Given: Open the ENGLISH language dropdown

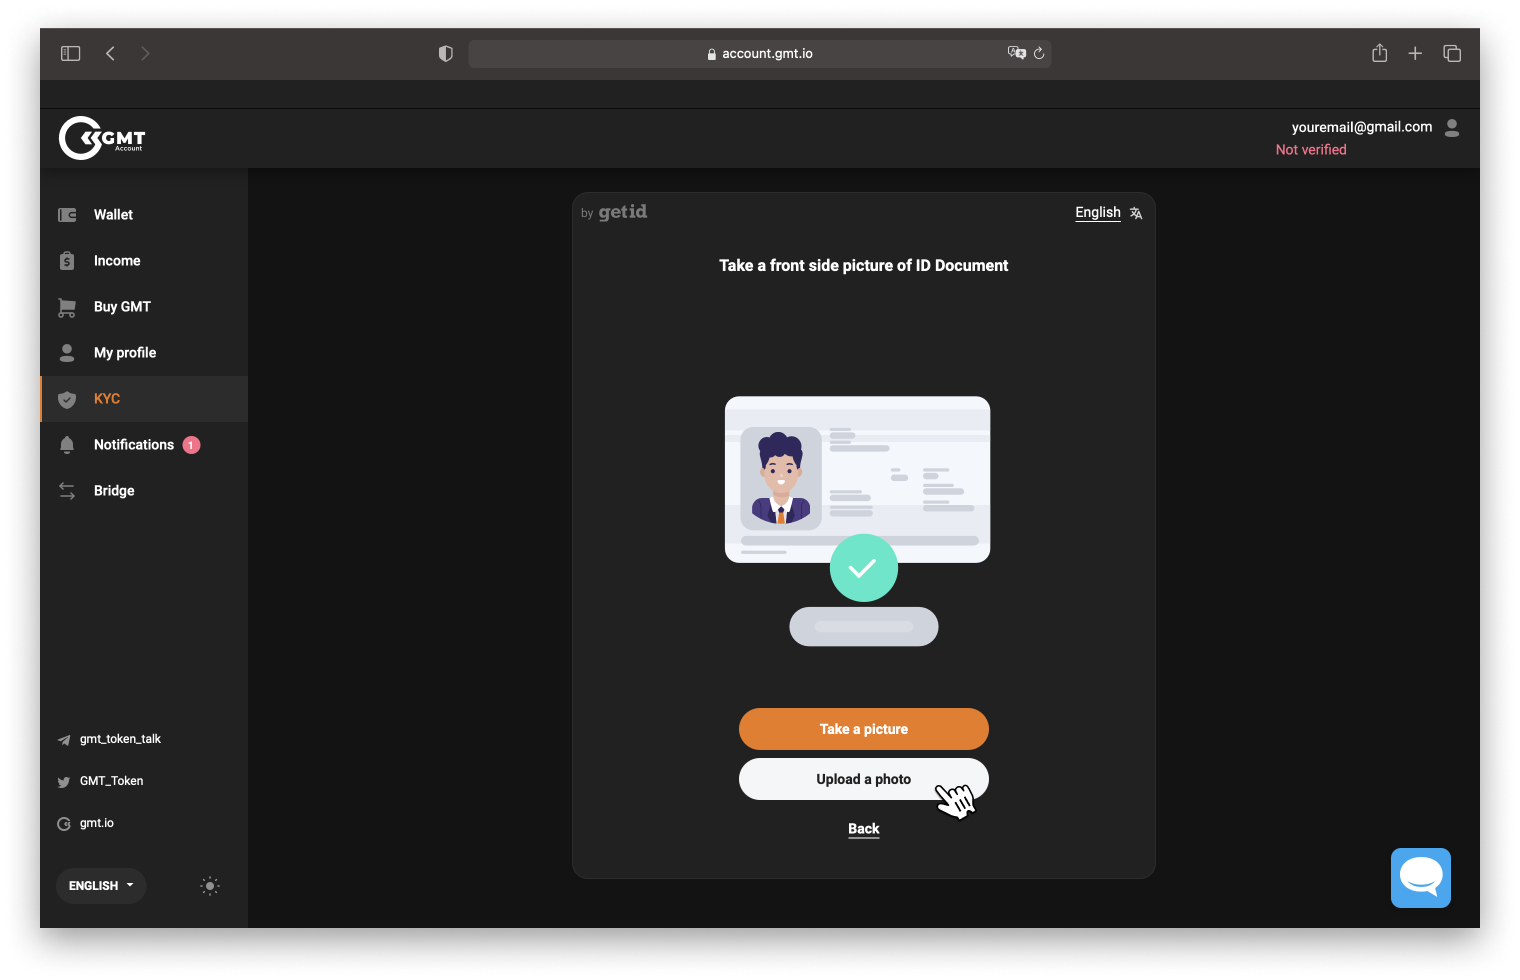Looking at the screenshot, I should pos(101,886).
